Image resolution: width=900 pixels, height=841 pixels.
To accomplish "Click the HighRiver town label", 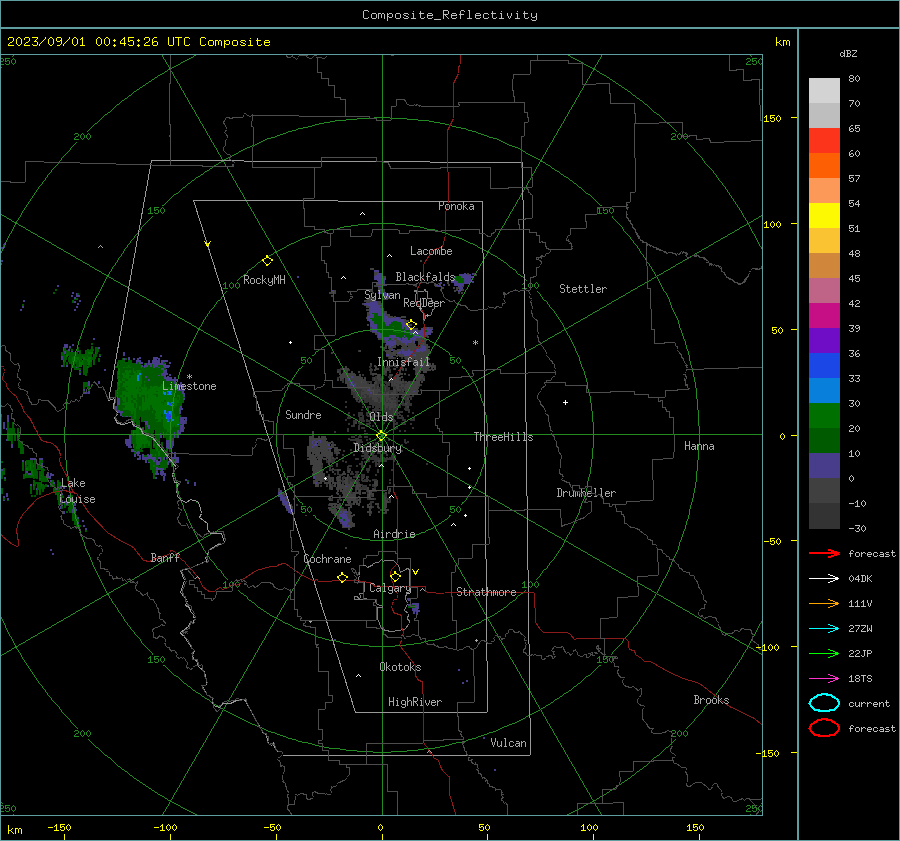I will point(414,702).
